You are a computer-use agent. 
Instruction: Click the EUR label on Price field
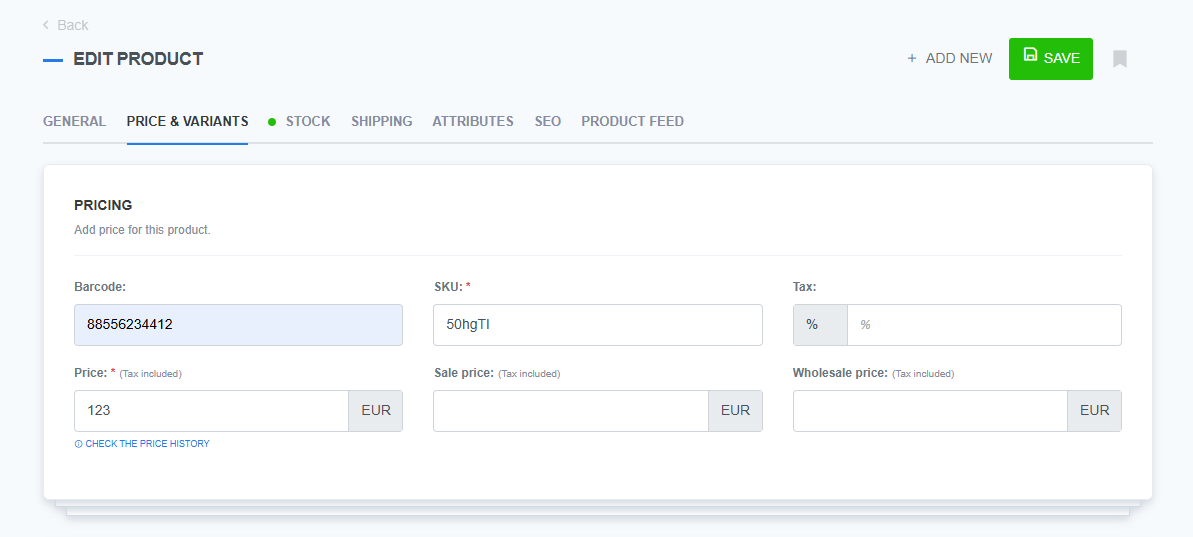point(376,411)
